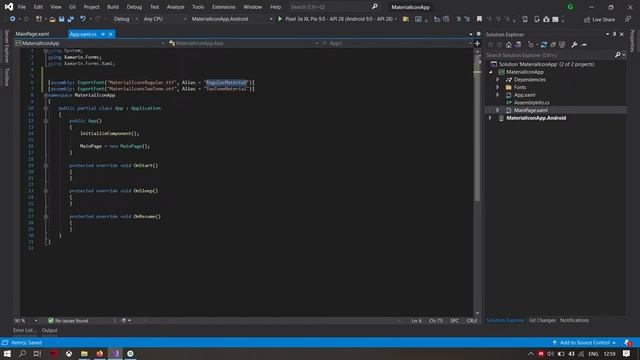This screenshot has height=360, width=640.
Task: Open the Windows Start menu
Action: point(7,353)
